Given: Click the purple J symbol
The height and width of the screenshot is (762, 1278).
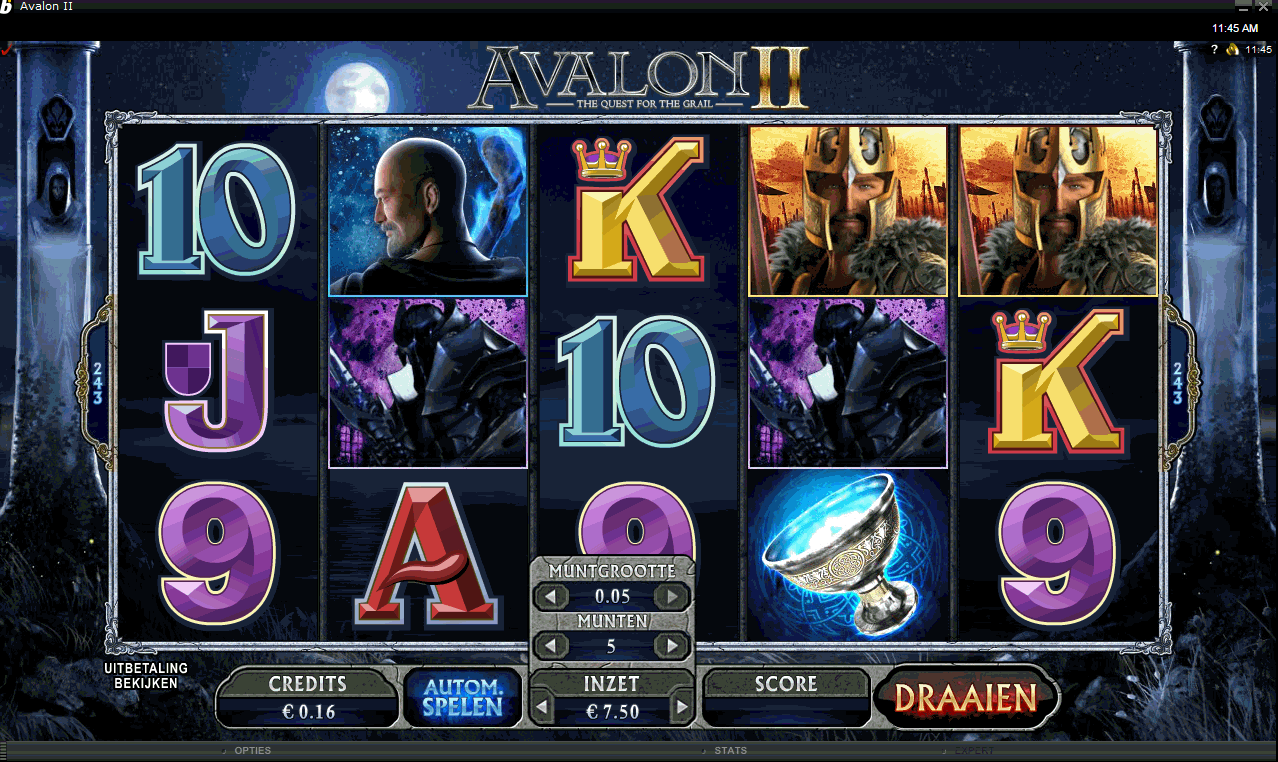Looking at the screenshot, I should point(217,382).
